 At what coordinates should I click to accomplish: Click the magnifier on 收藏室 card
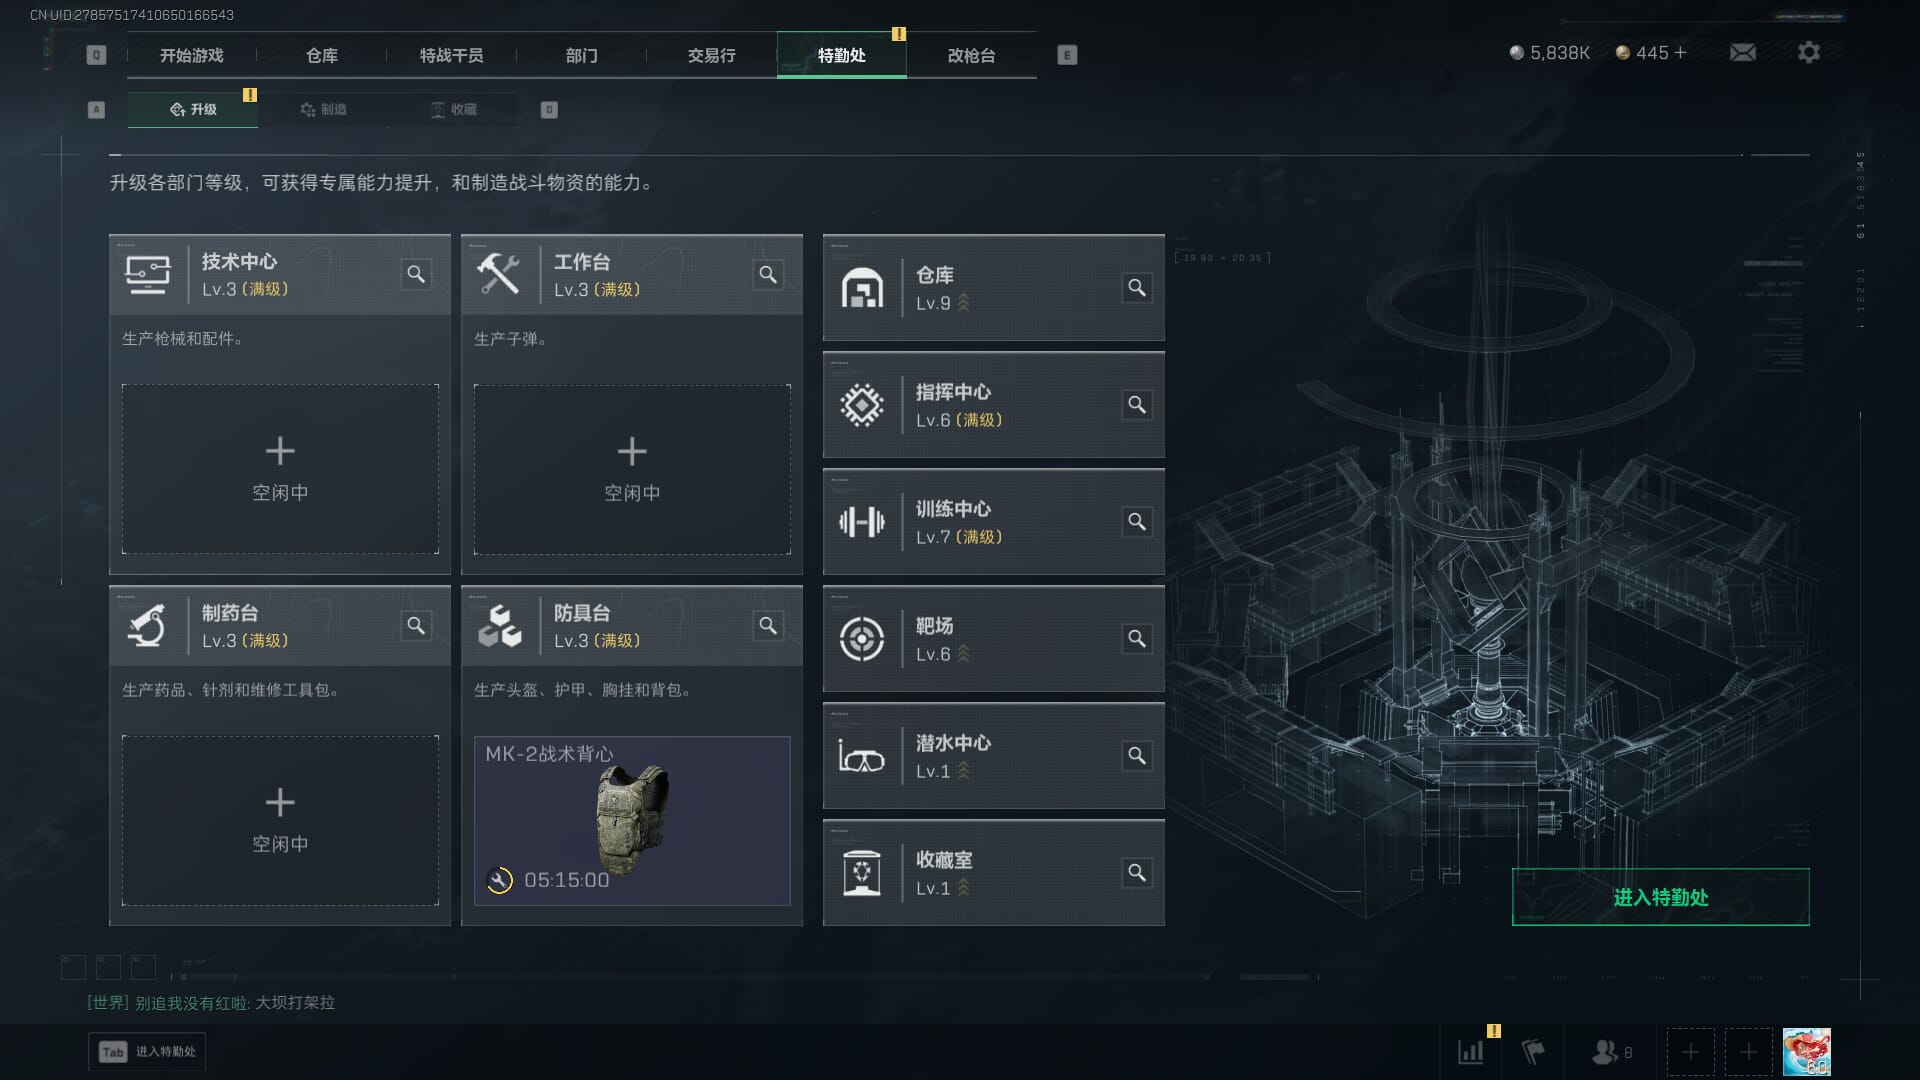coord(1137,873)
